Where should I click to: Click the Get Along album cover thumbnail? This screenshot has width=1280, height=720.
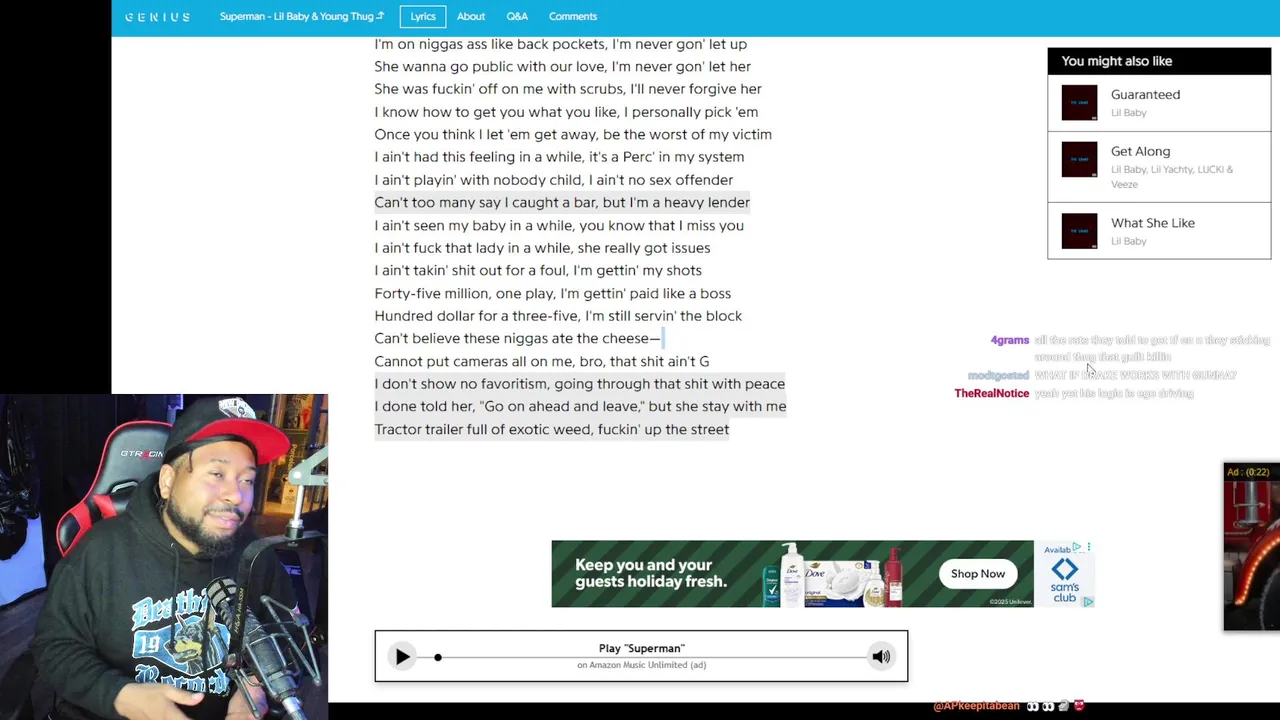pyautogui.click(x=1079, y=159)
